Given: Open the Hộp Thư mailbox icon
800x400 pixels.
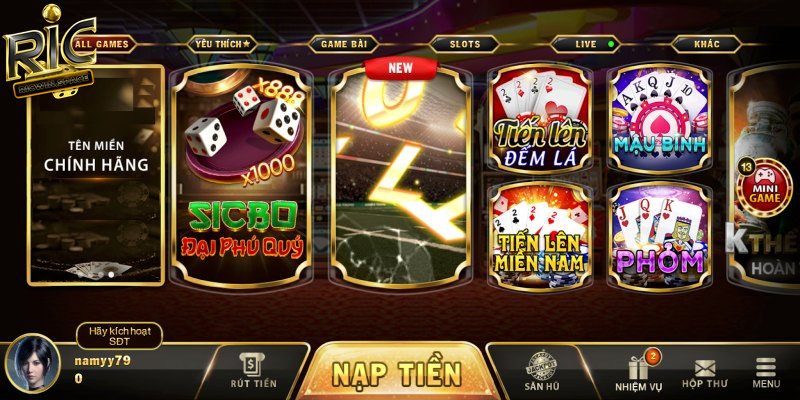Looking at the screenshot, I should (x=705, y=373).
